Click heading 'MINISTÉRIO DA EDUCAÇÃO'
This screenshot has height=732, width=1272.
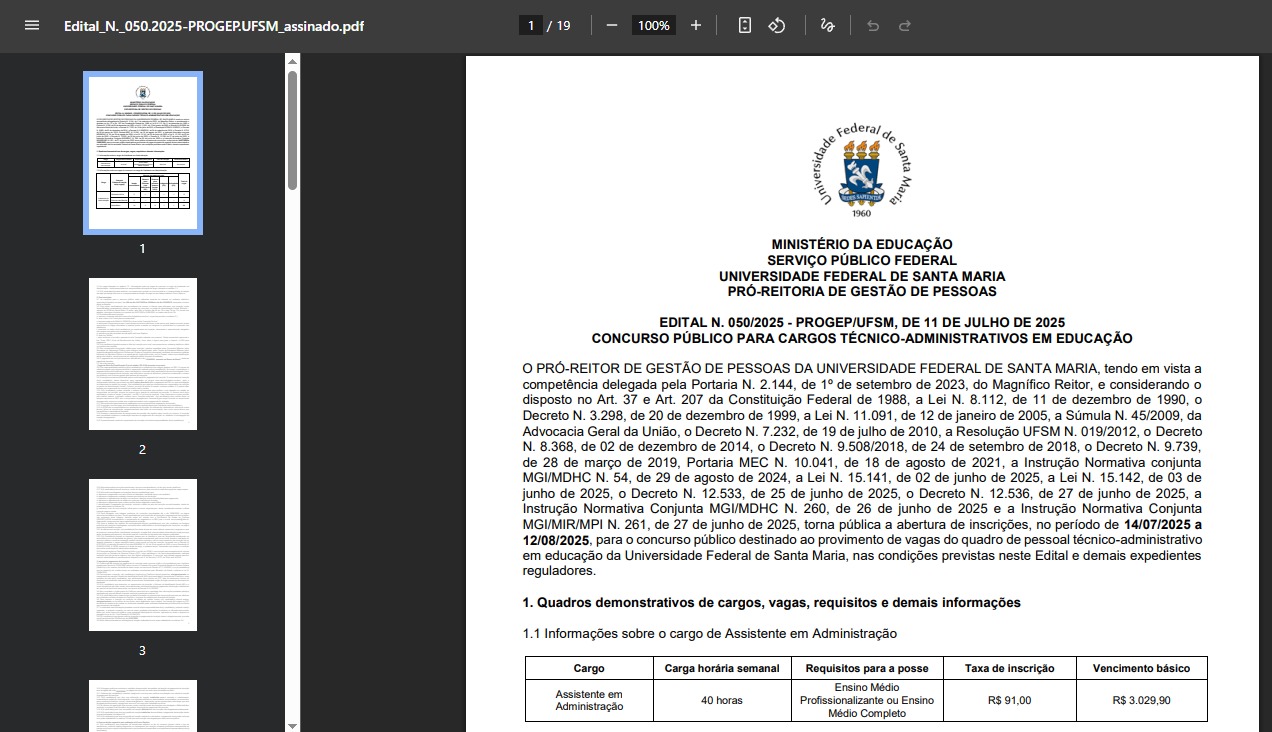point(862,244)
